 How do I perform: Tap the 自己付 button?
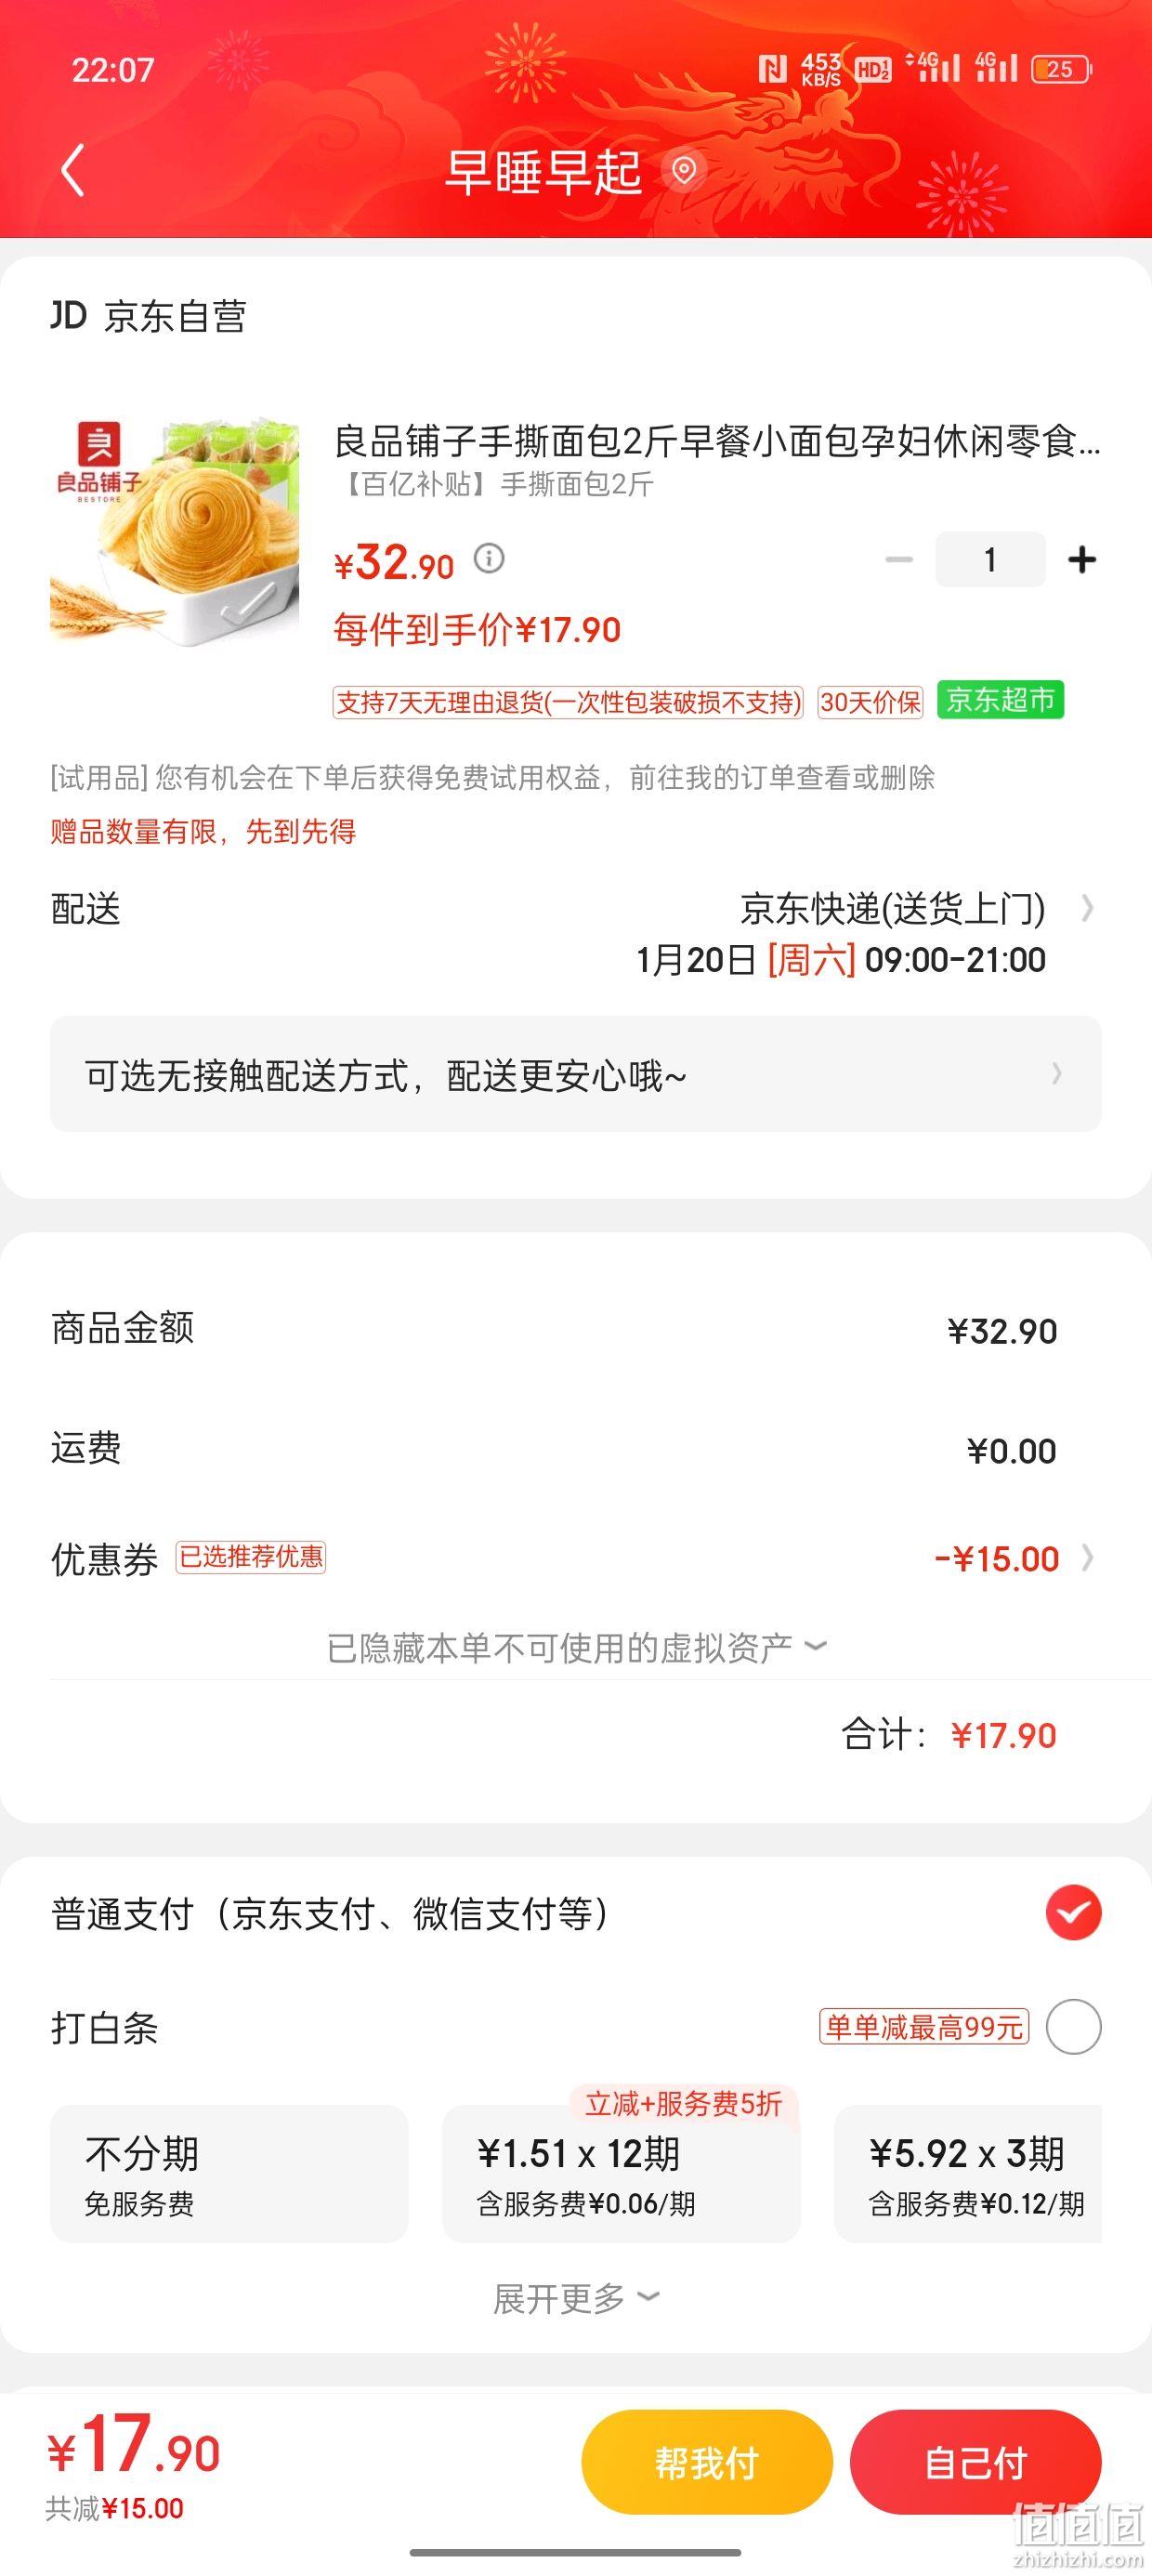click(976, 2462)
